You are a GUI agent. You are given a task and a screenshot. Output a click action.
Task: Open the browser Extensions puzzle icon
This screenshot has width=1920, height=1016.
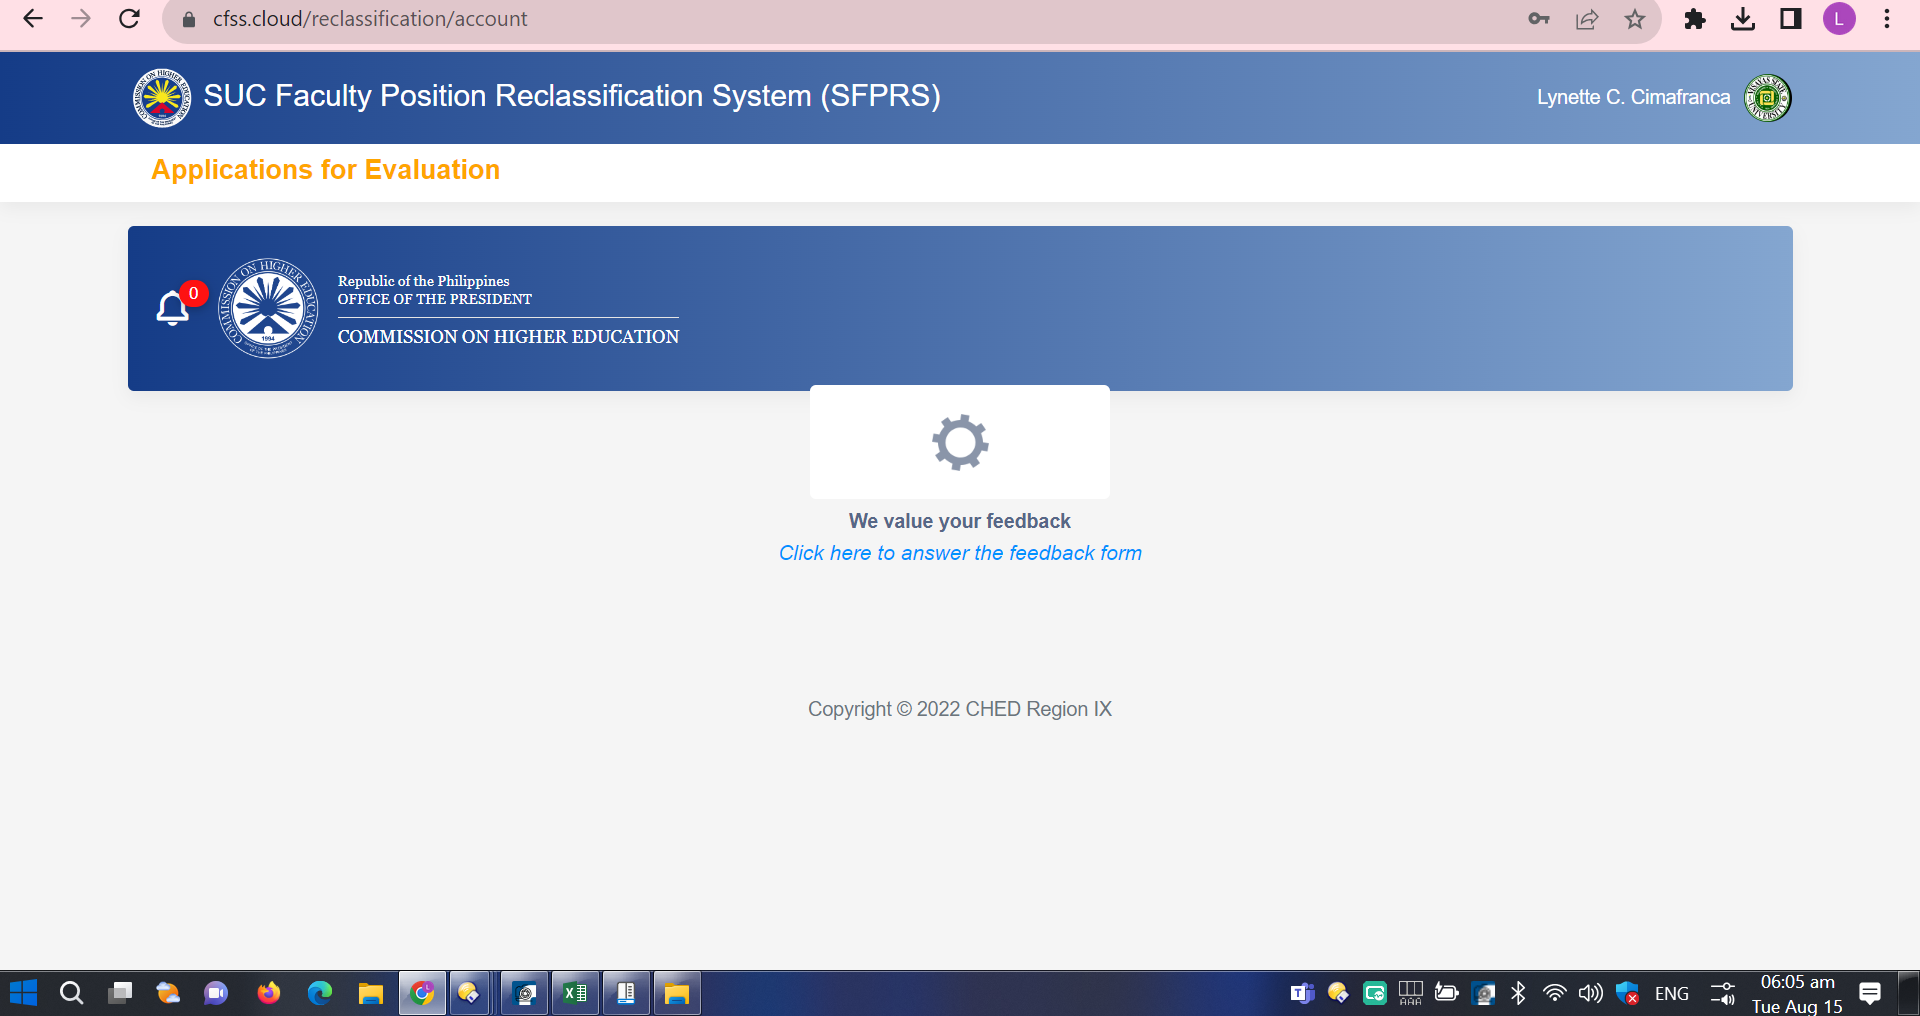1694,19
